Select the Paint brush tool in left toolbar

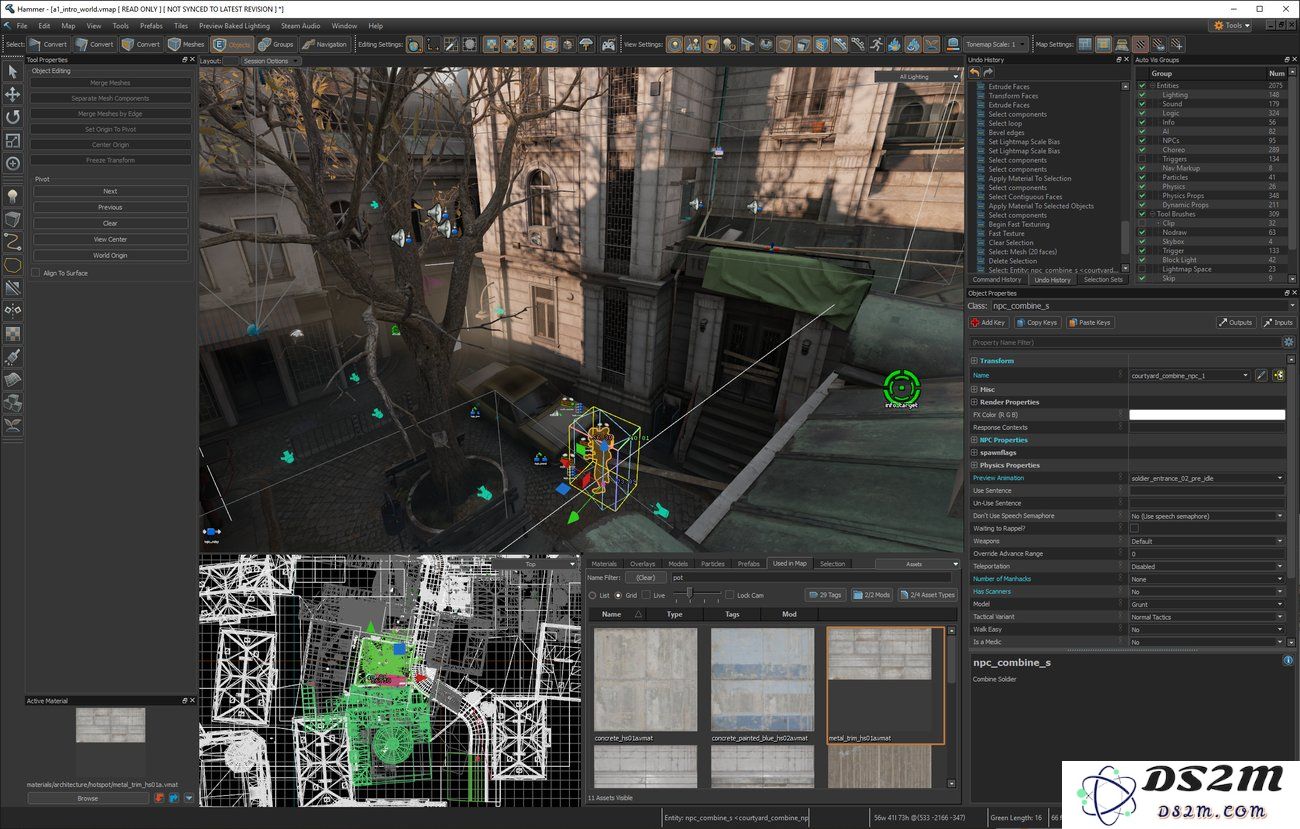(x=13, y=357)
